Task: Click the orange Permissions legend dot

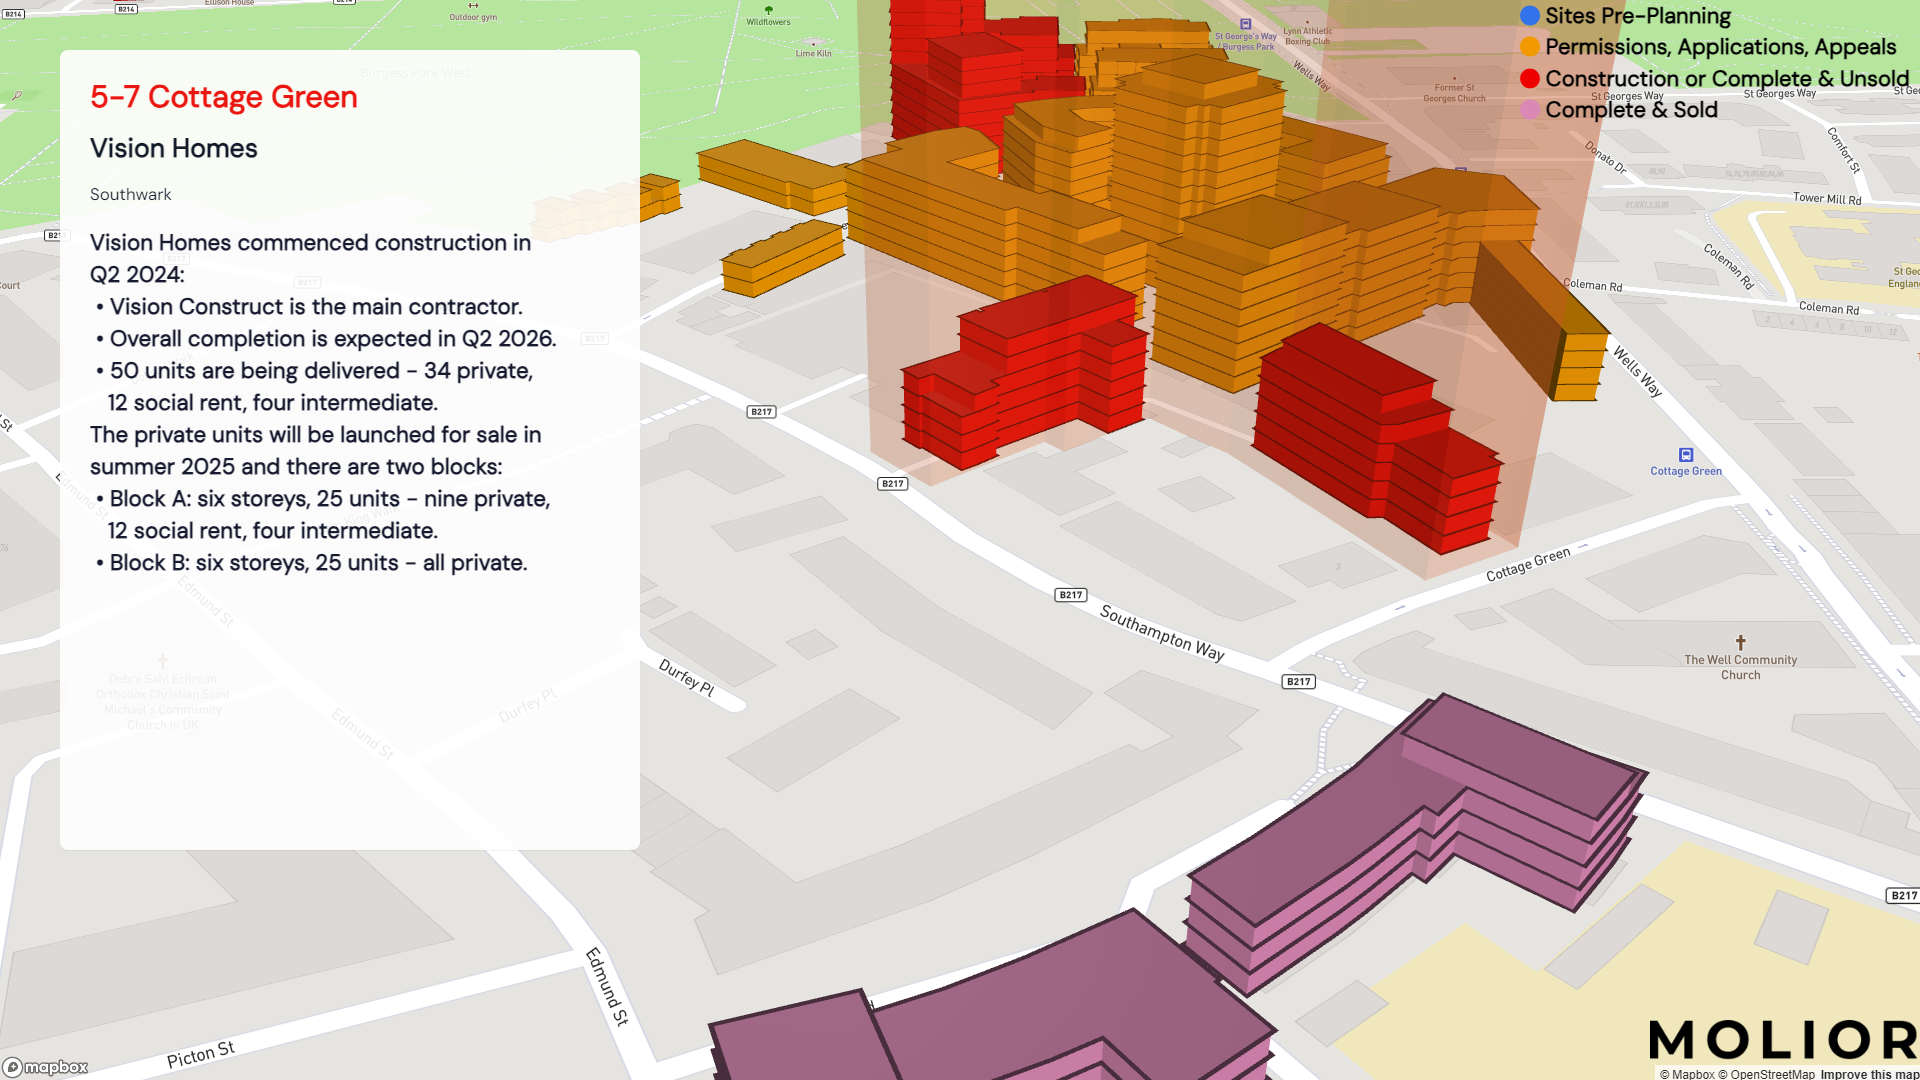Action: coord(1529,47)
